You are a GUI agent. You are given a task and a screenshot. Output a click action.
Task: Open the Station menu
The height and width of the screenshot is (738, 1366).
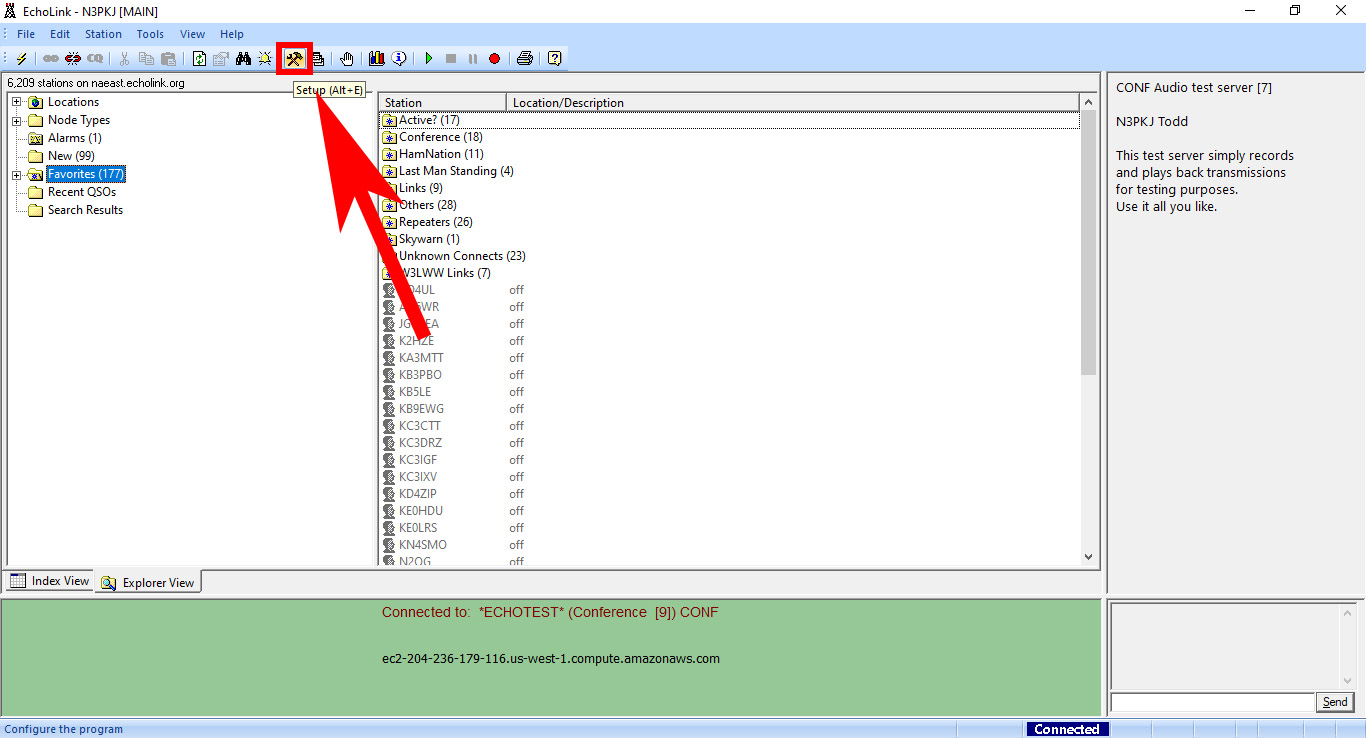103,34
